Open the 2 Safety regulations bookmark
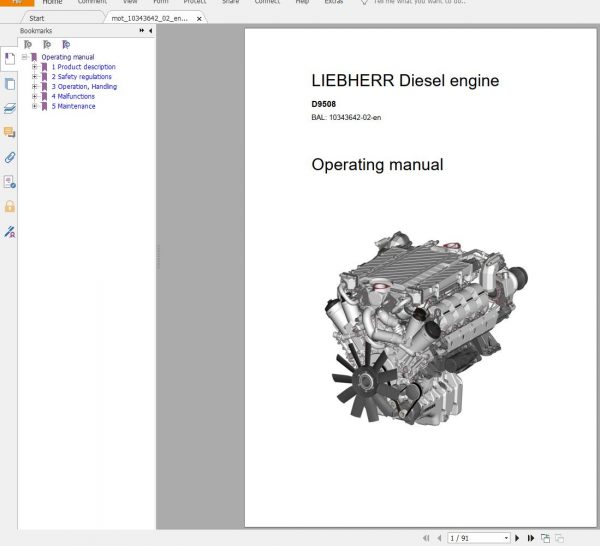 pos(82,77)
